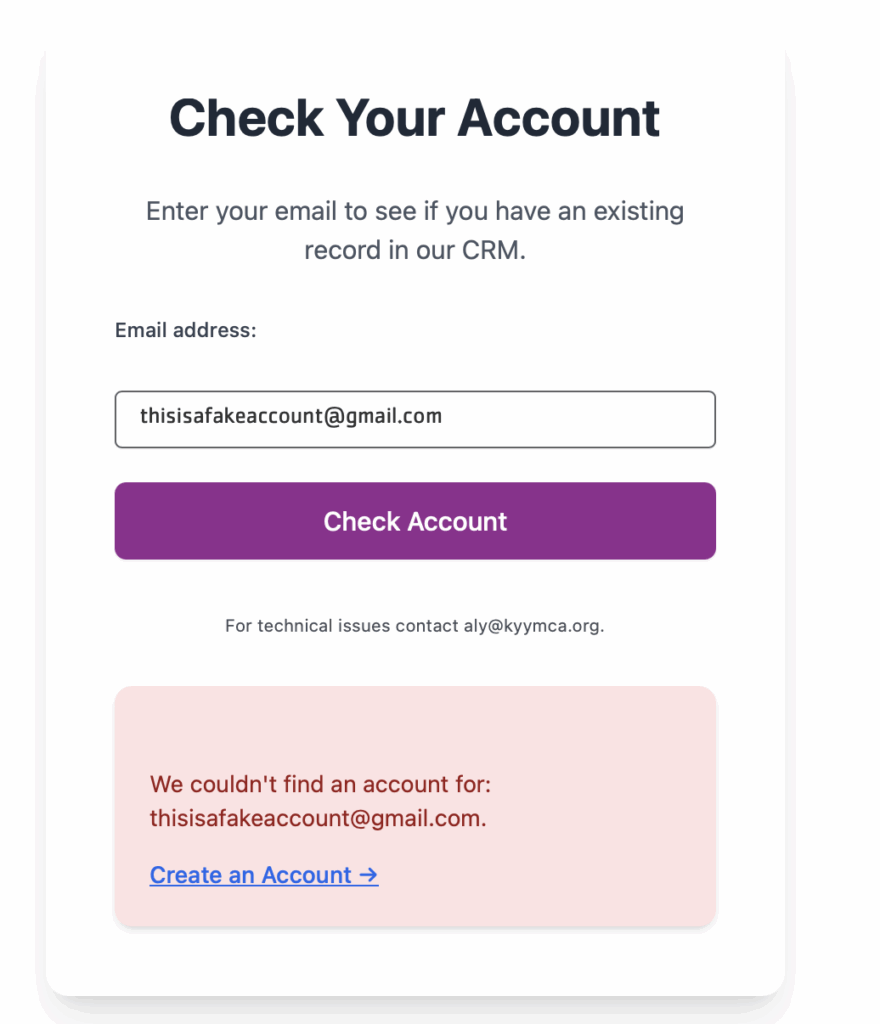880x1024 pixels.
Task: Click the purple Check Account button
Action: pyautogui.click(x=415, y=520)
